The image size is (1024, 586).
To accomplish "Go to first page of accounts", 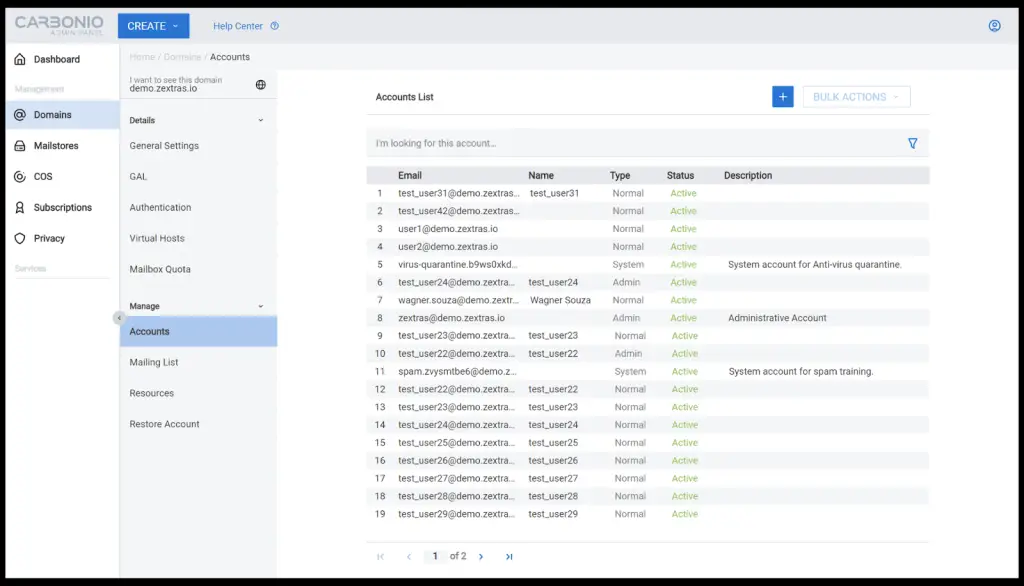I will pos(380,557).
